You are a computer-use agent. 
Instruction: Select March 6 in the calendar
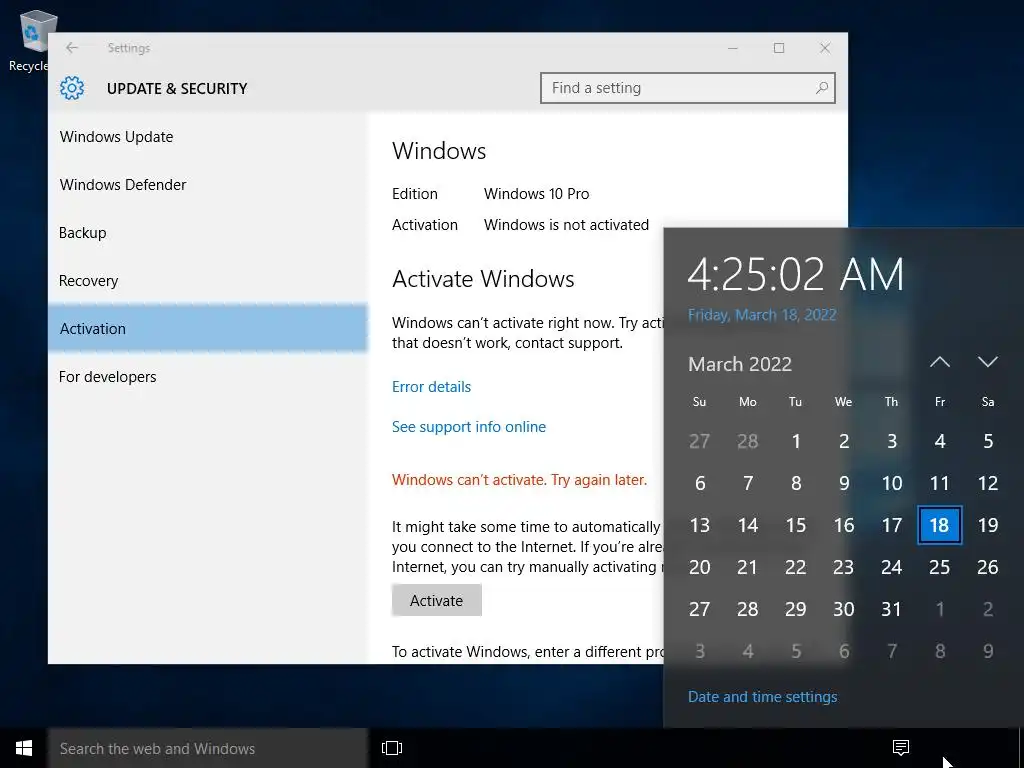click(699, 483)
